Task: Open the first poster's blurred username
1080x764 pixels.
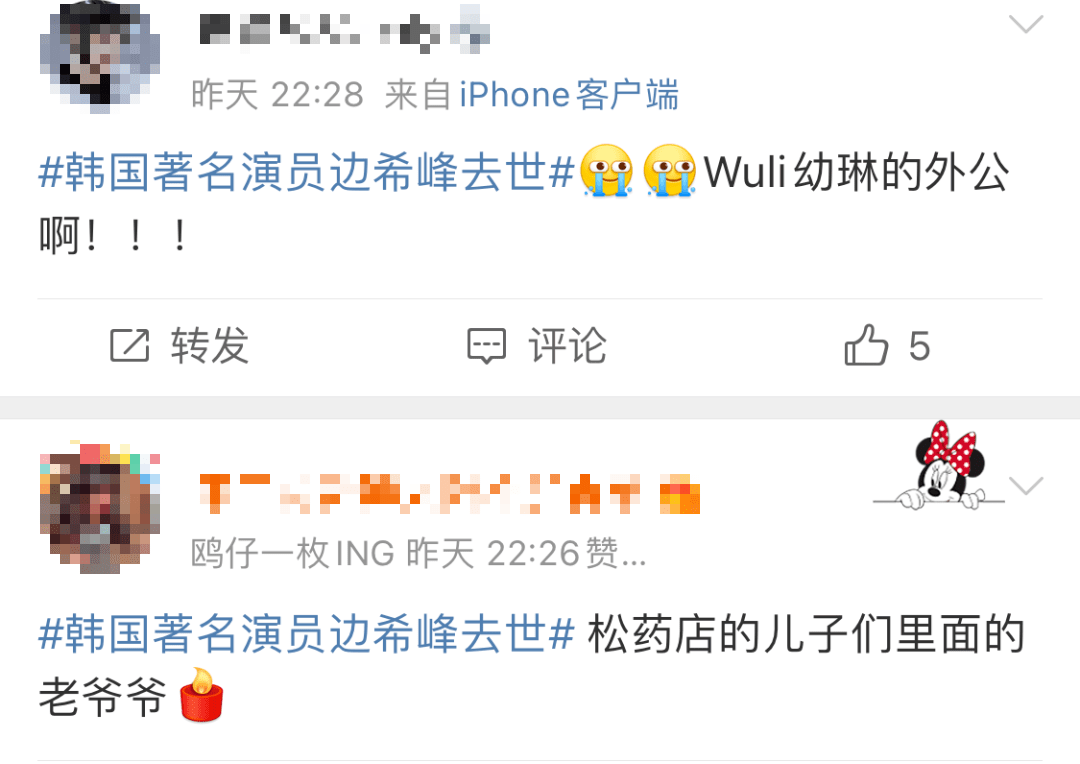Action: pos(344,29)
